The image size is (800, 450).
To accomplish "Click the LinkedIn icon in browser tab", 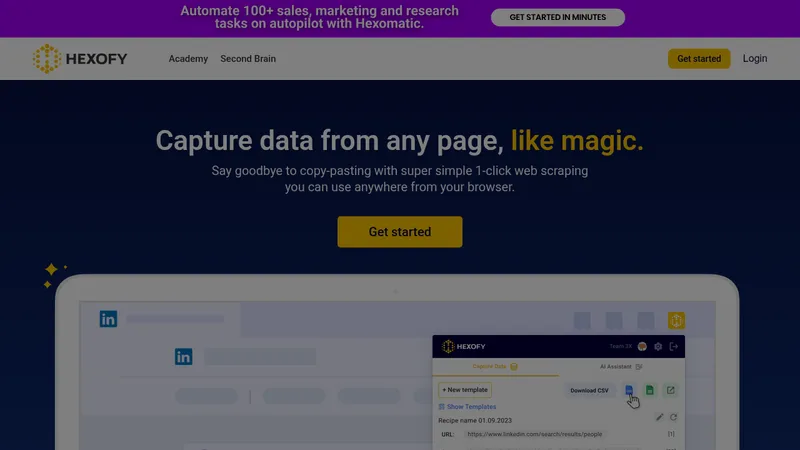I will point(108,319).
